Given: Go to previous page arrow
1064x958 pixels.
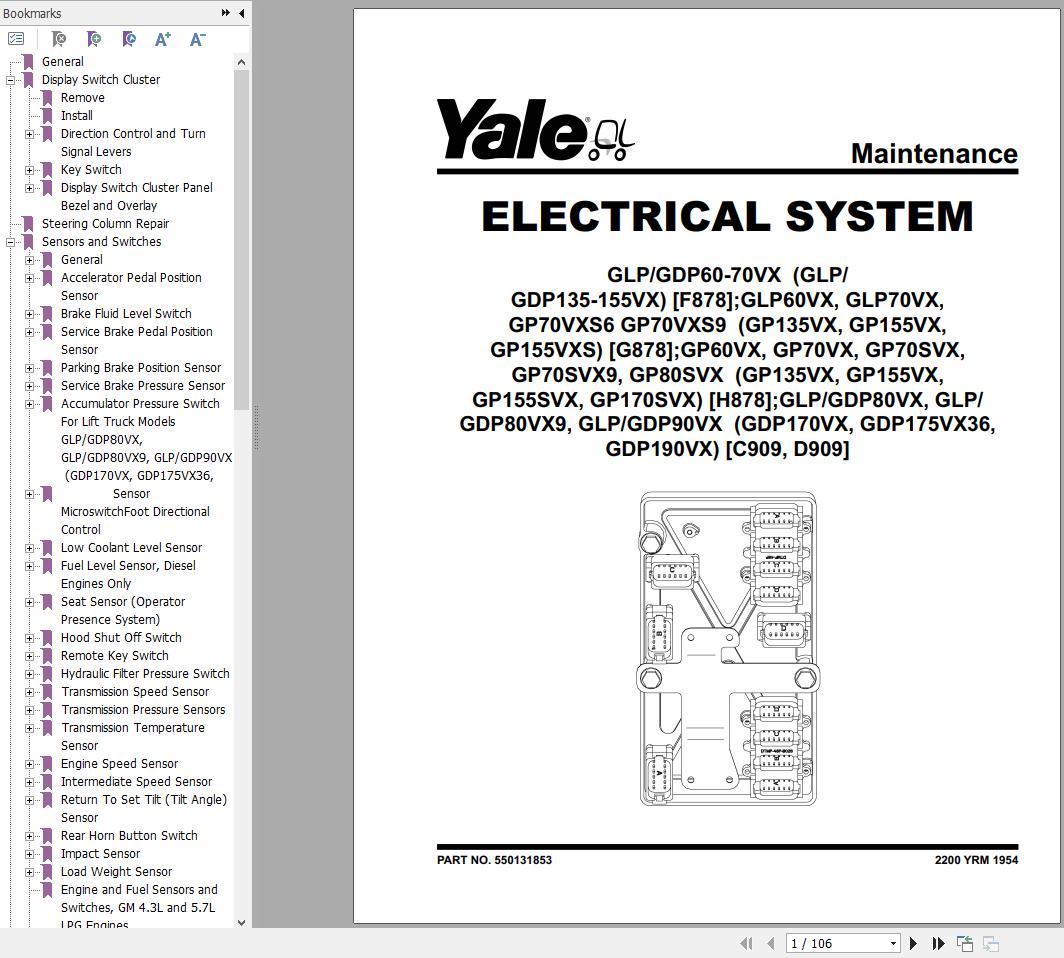Looking at the screenshot, I should click(770, 943).
